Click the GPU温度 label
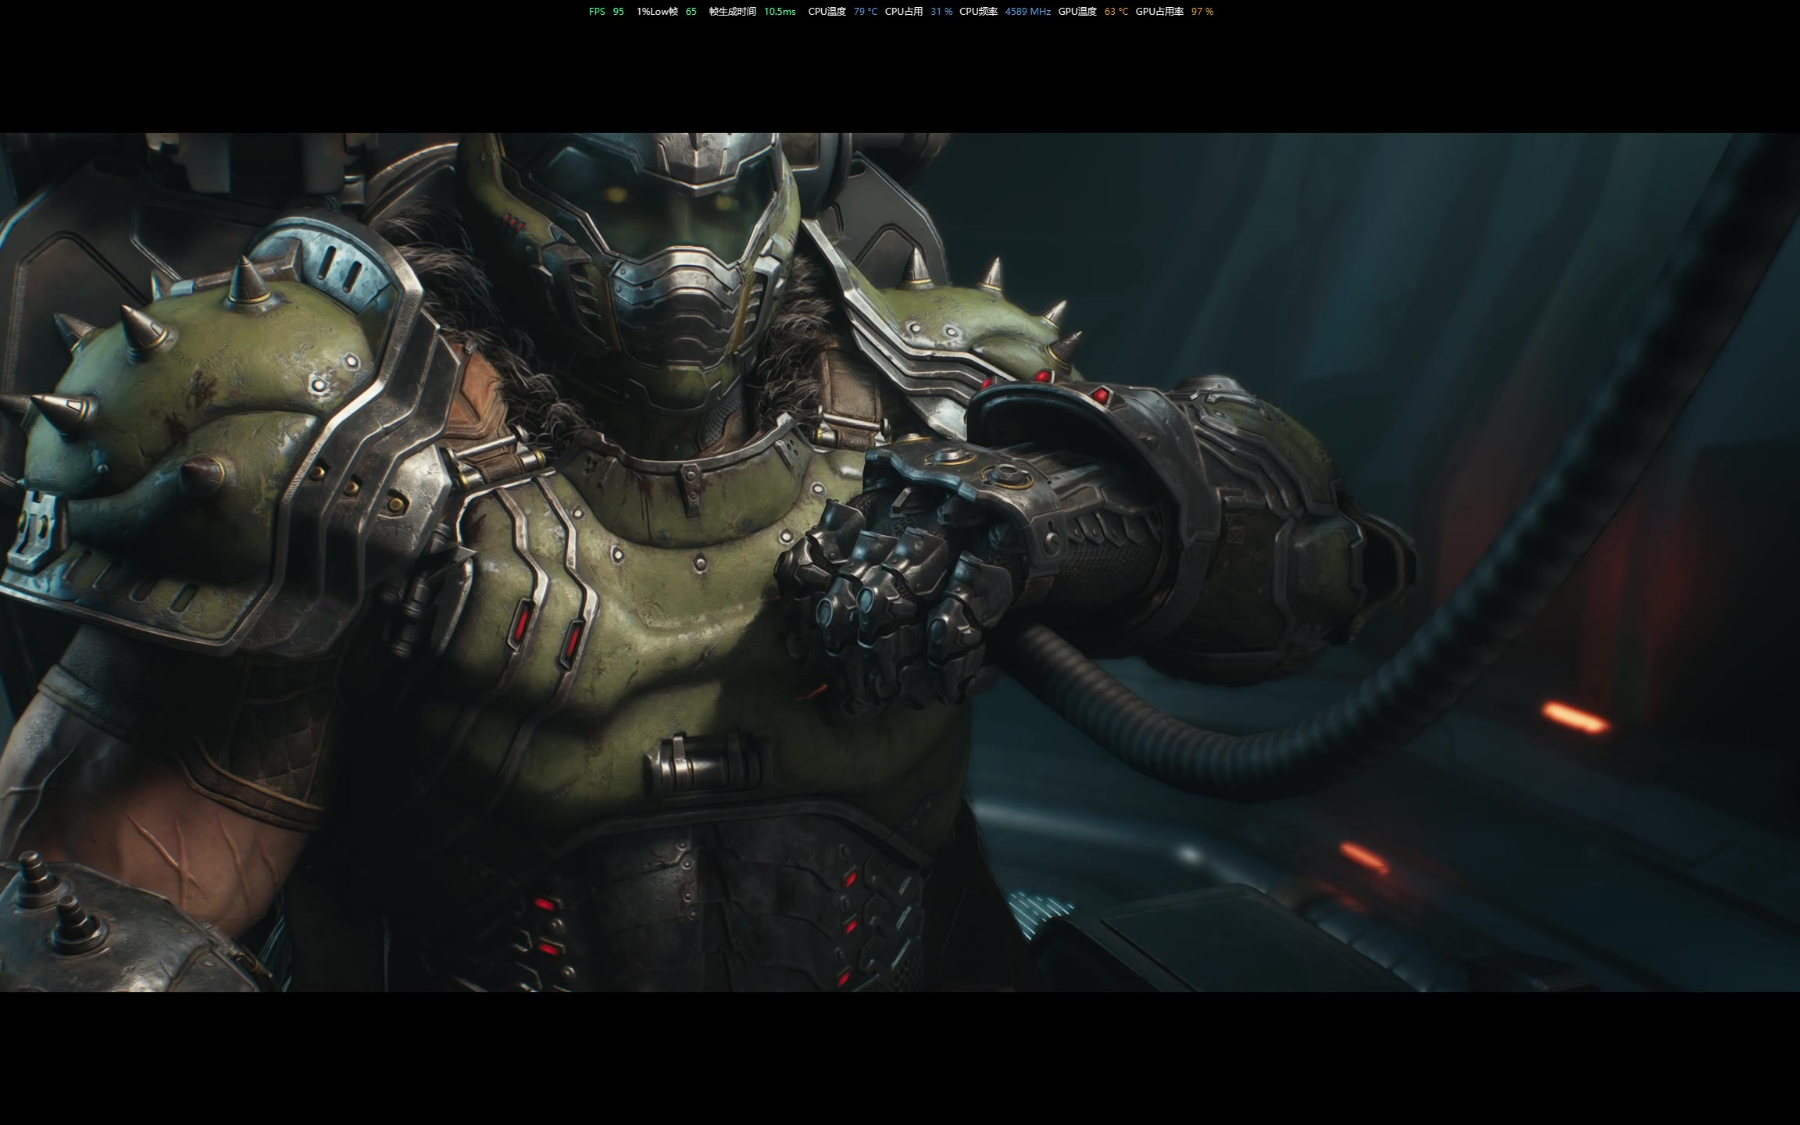1800x1125 pixels. pyautogui.click(x=1077, y=12)
